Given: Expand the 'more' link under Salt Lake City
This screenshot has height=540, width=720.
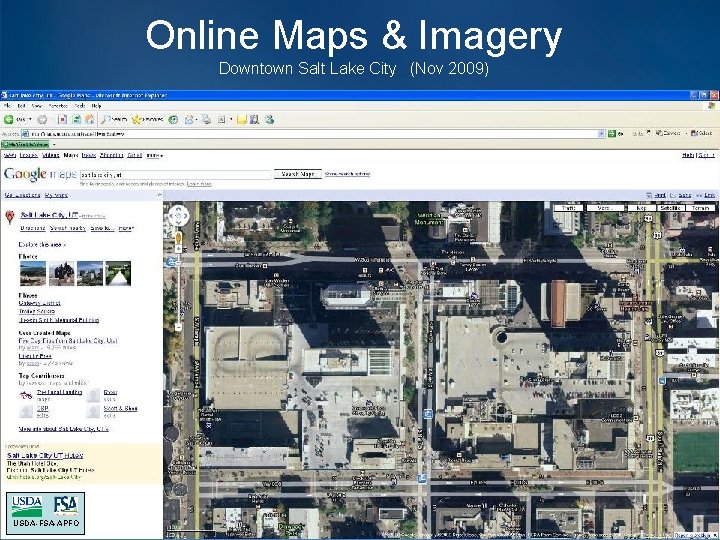Looking at the screenshot, I should (126, 228).
